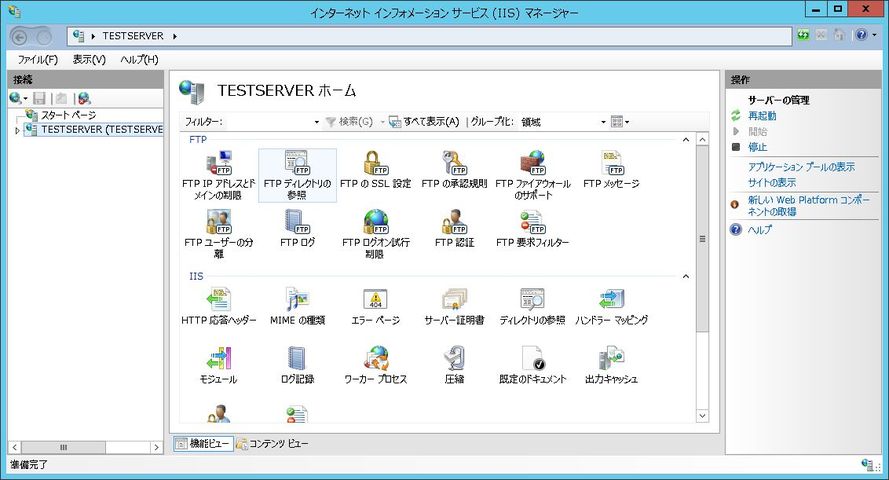This screenshot has height=480, width=889.
Task: Click 停止 action link
Action: [x=757, y=147]
